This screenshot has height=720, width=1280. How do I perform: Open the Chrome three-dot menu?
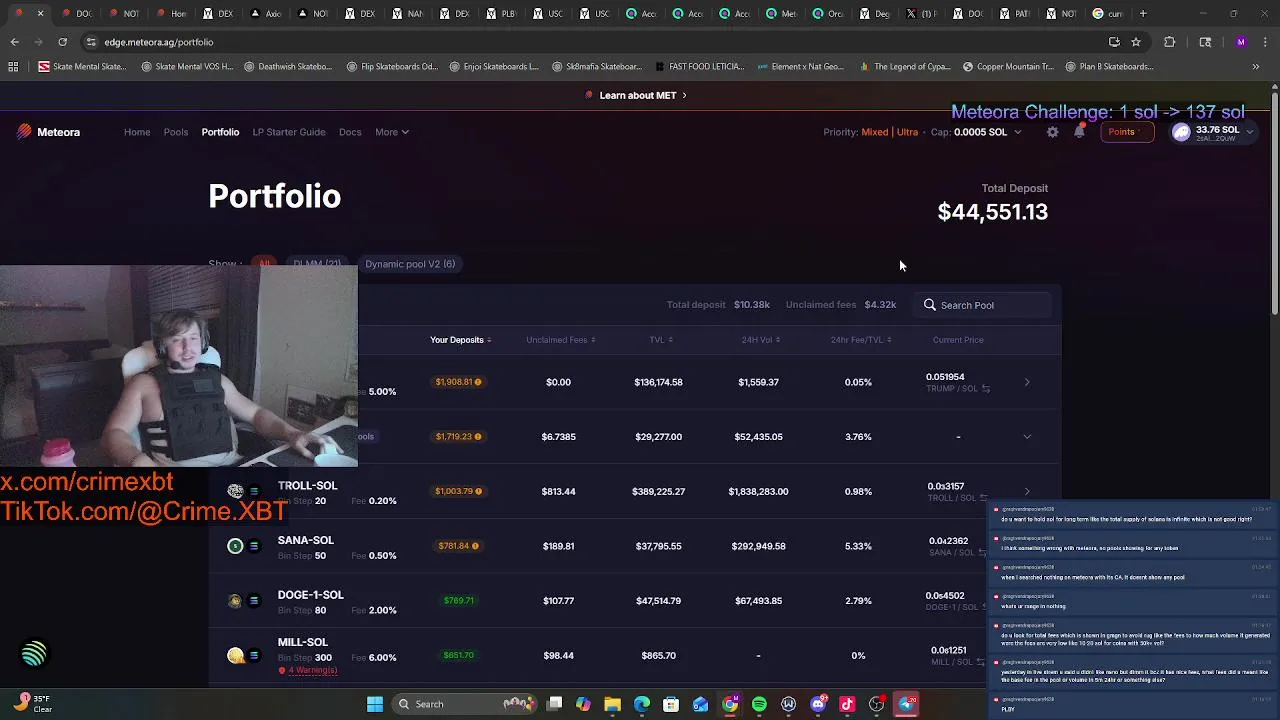coord(1265,42)
